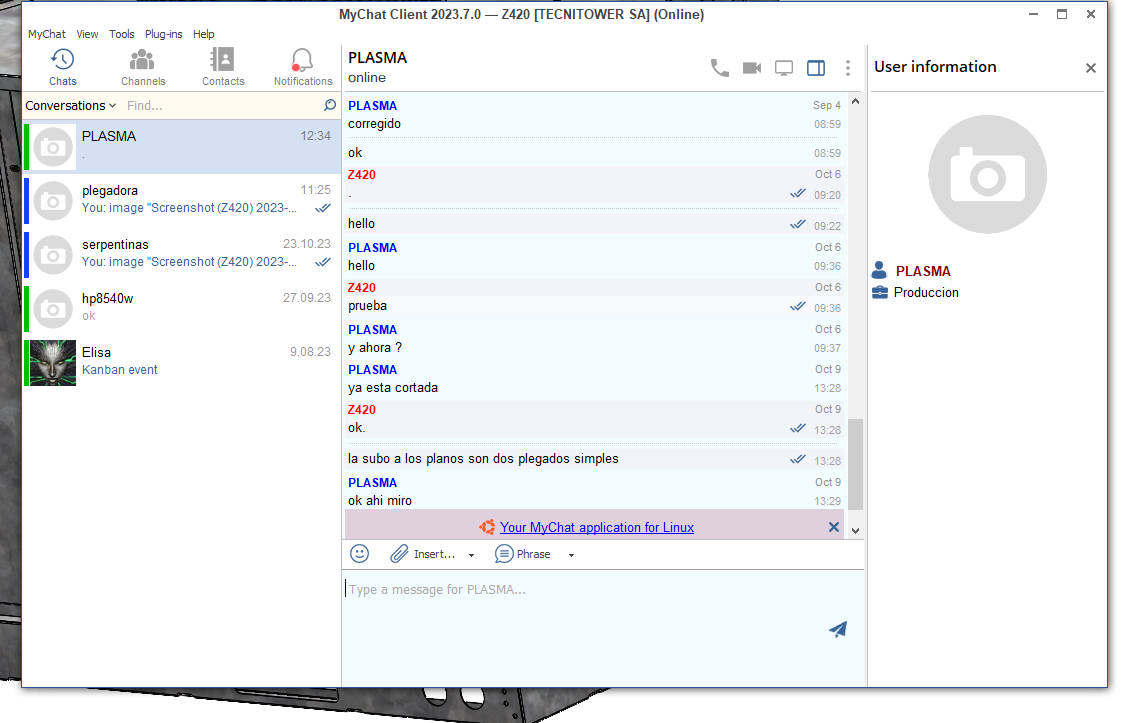
Task: Open the Your MyChat application for Linux link
Action: 597,527
